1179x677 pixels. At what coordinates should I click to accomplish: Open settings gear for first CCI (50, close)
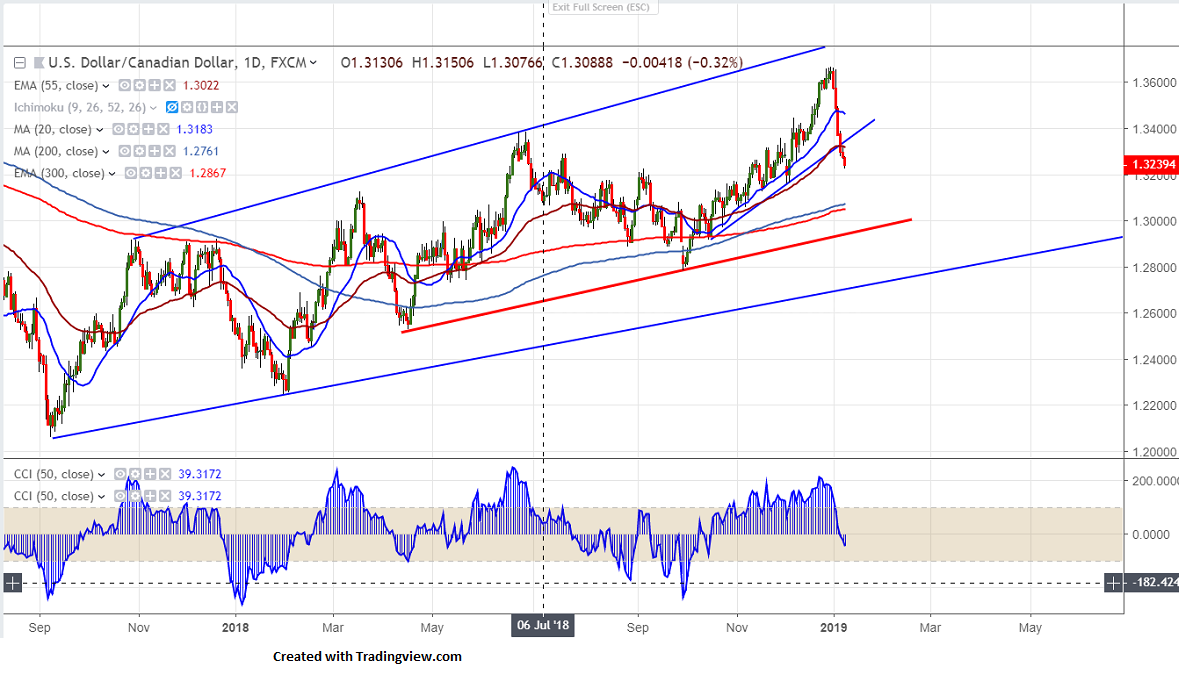(x=135, y=474)
